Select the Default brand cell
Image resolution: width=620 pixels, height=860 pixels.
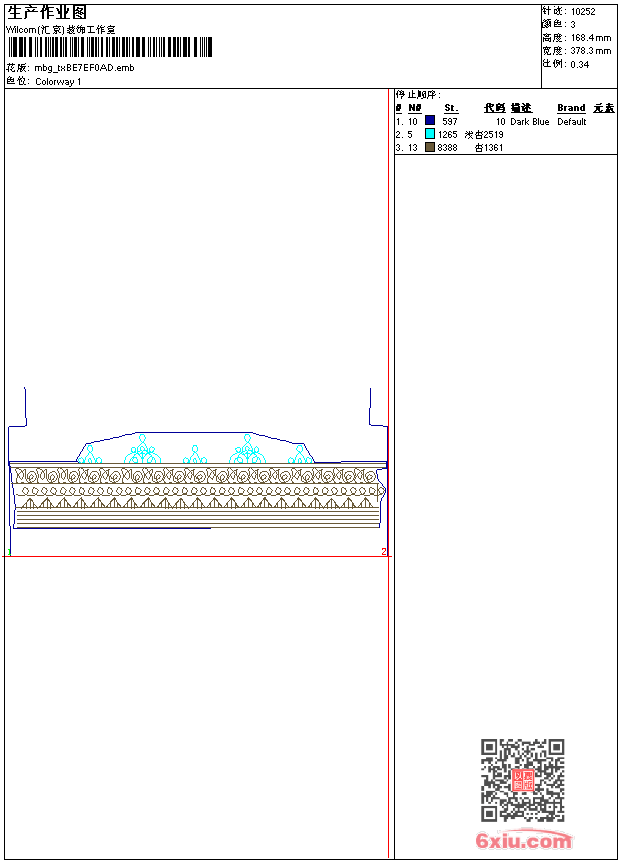(572, 122)
